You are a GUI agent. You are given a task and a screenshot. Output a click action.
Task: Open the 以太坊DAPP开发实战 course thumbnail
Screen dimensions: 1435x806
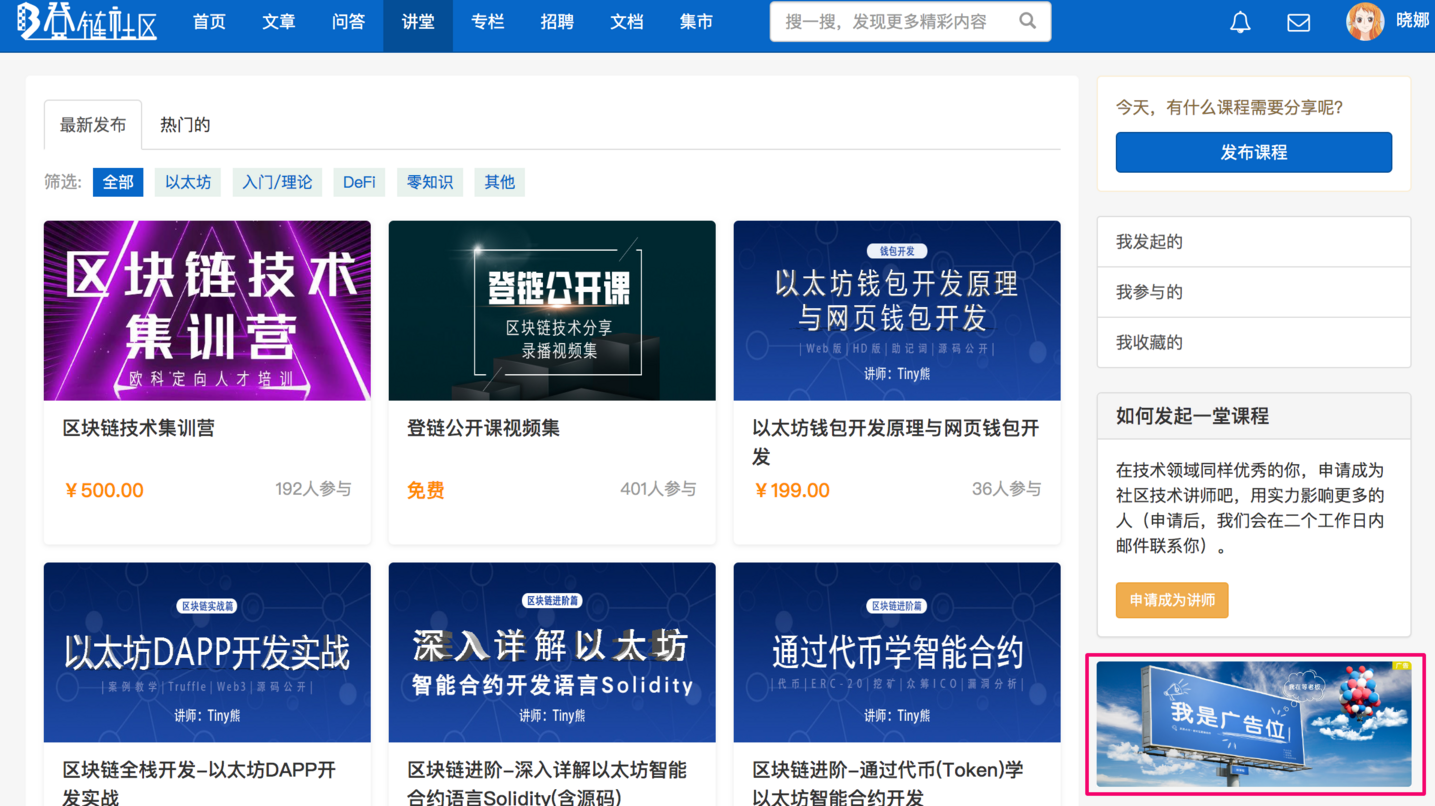click(207, 652)
